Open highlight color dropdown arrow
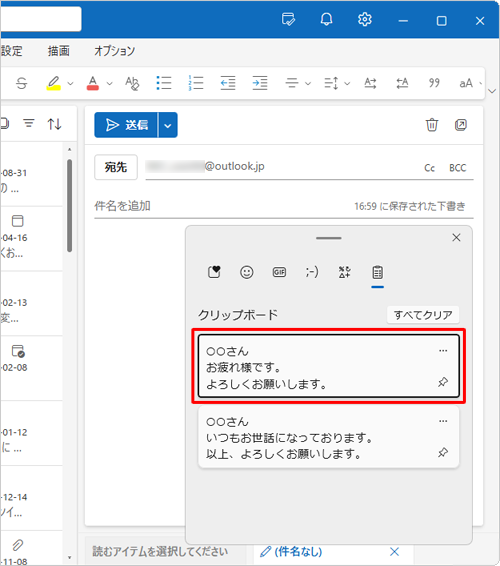Screen dimensions: 500x566 70,84
